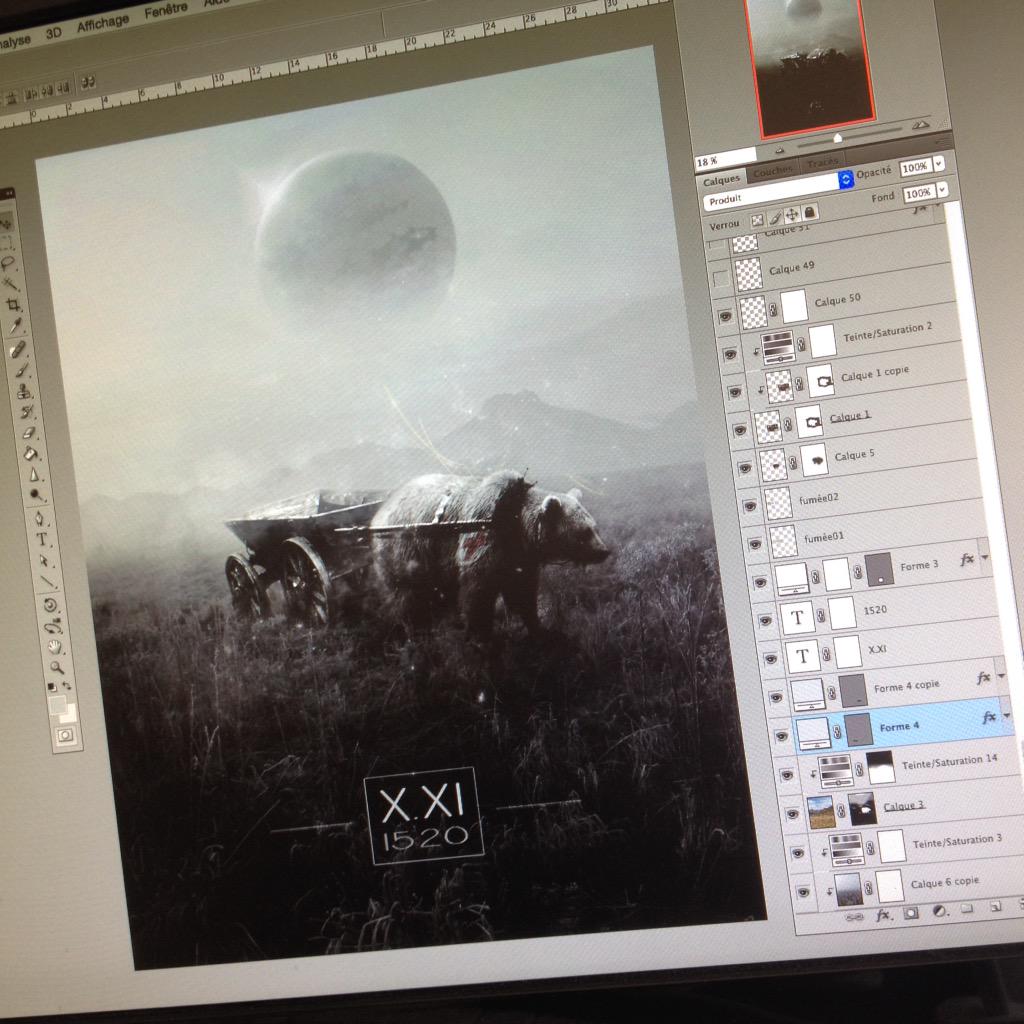Select the Calques tab
Screen dimensions: 1024x1024
[721, 180]
